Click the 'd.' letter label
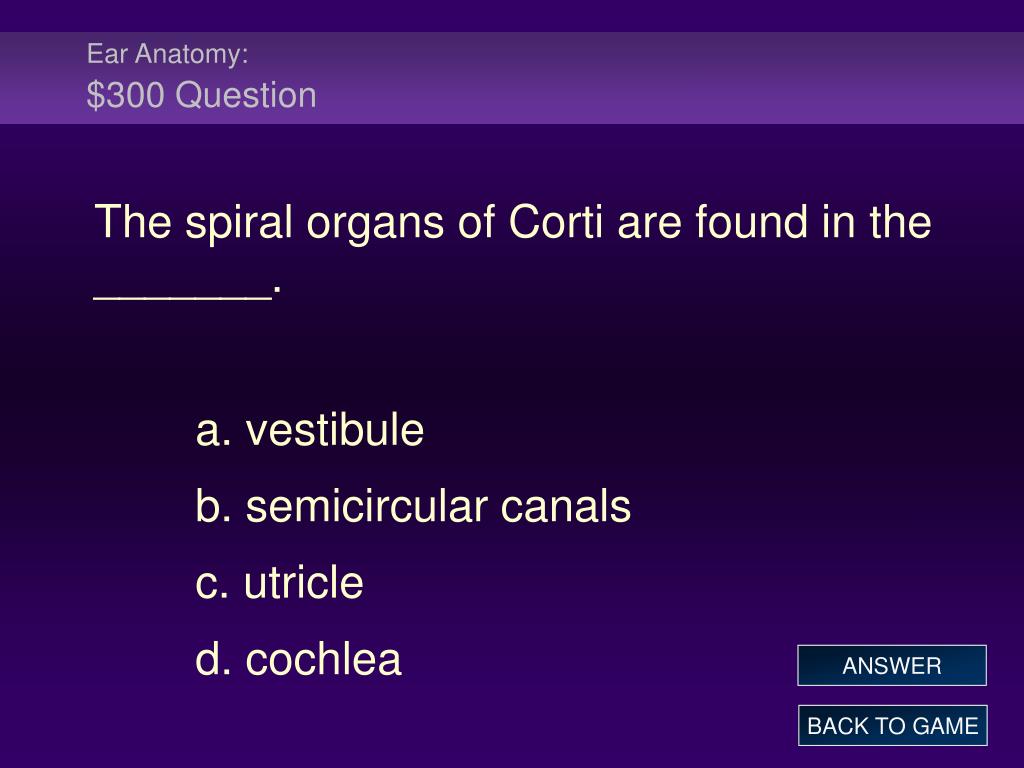The height and width of the screenshot is (768, 1024). tap(214, 658)
